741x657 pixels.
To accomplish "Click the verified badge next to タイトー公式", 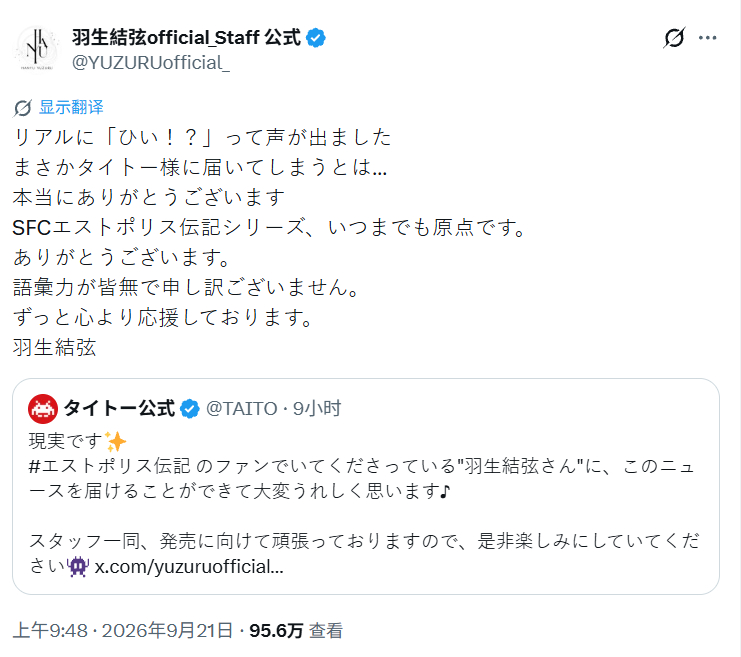I will pyautogui.click(x=190, y=408).
